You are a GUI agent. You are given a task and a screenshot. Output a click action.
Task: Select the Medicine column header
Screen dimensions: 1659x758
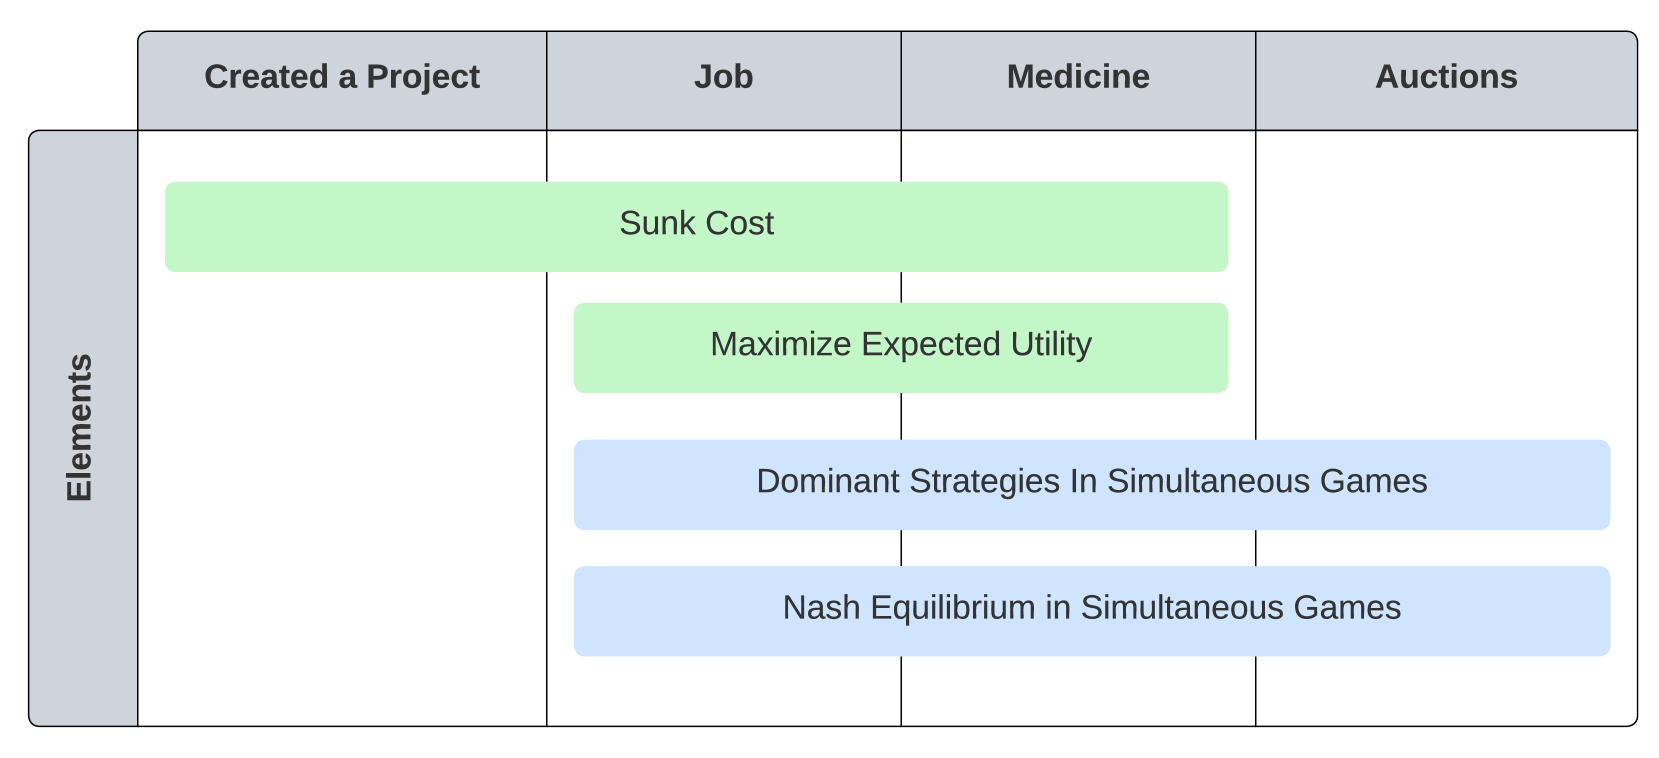pos(1078,78)
